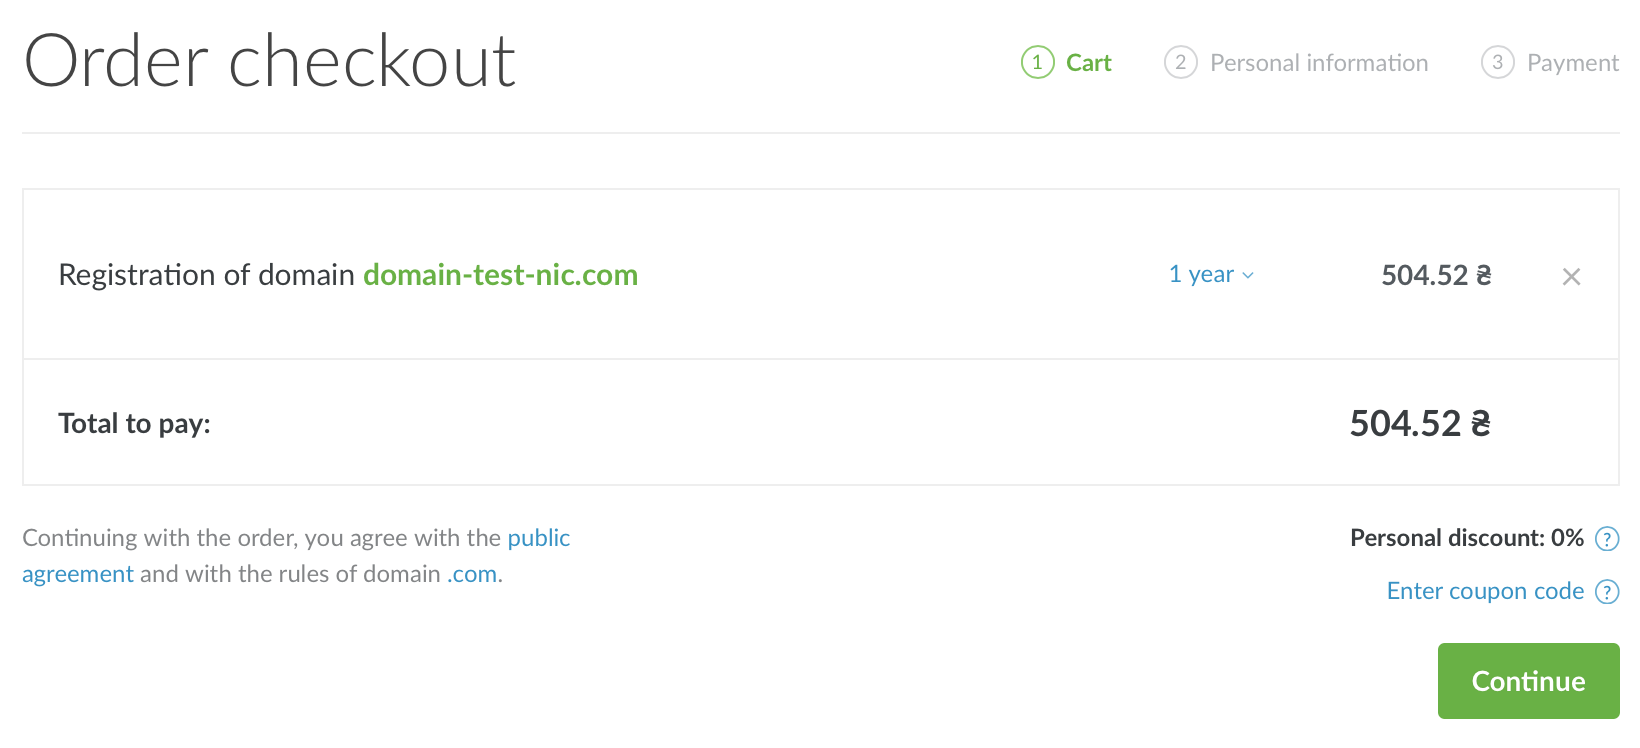Go to Personal information step
The image size is (1640, 748).
1318,63
